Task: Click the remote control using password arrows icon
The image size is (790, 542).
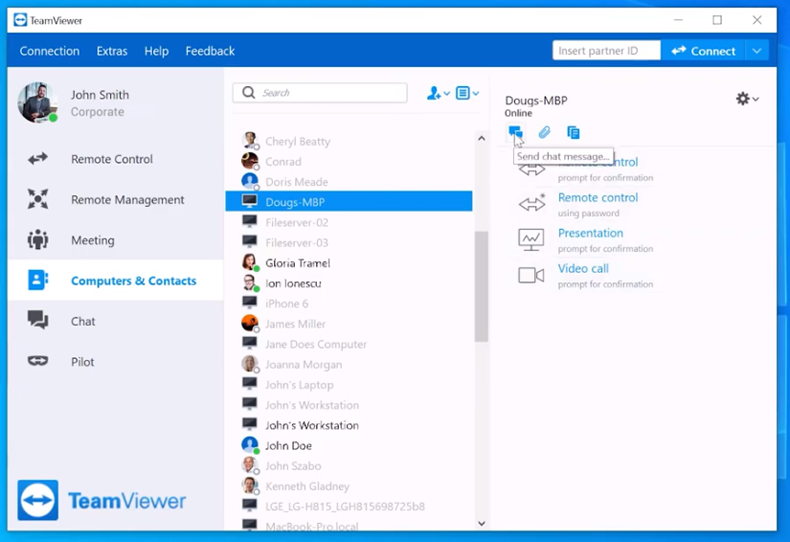Action: click(x=532, y=204)
